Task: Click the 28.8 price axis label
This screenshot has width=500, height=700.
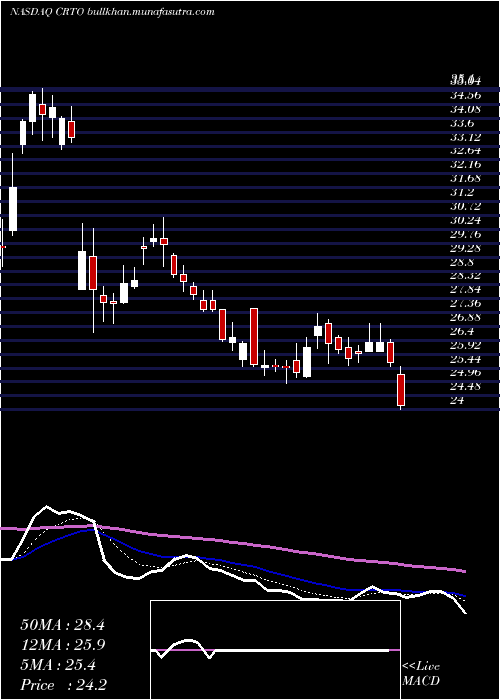Action: pos(462,262)
